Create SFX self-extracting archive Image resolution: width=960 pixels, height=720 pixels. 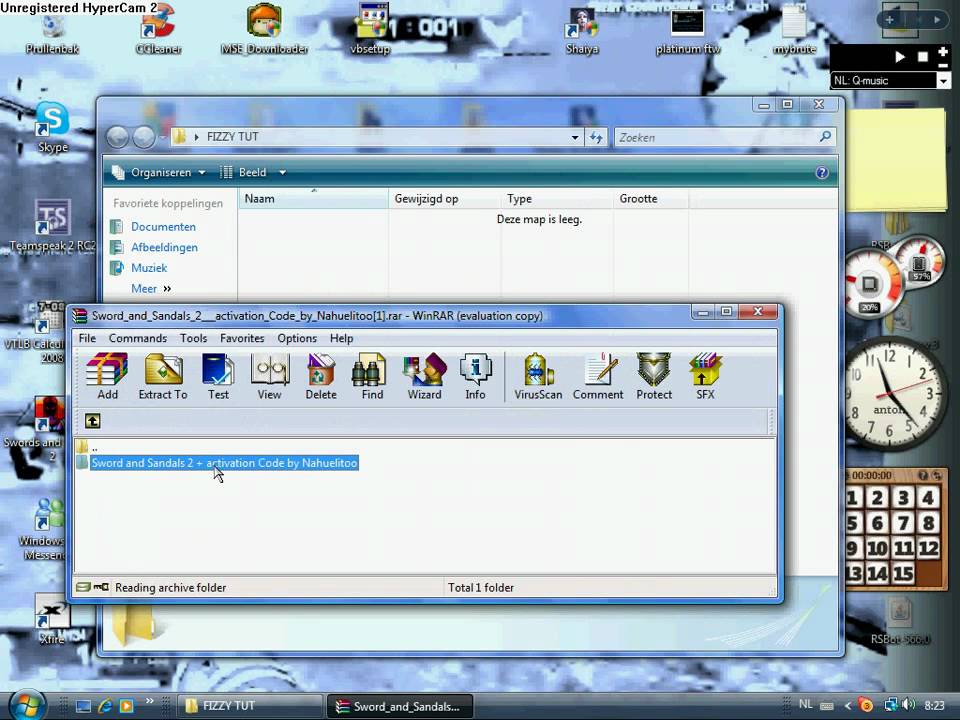point(705,376)
